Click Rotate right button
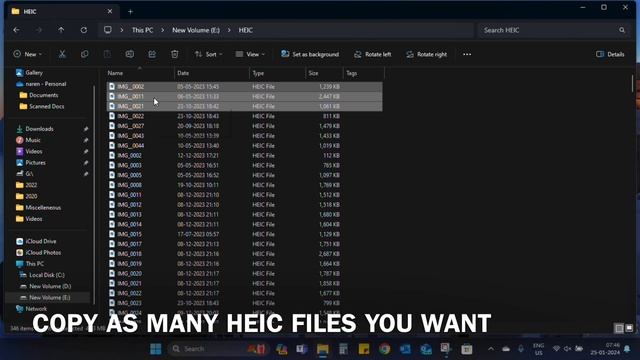640x360 pixels. 427,54
